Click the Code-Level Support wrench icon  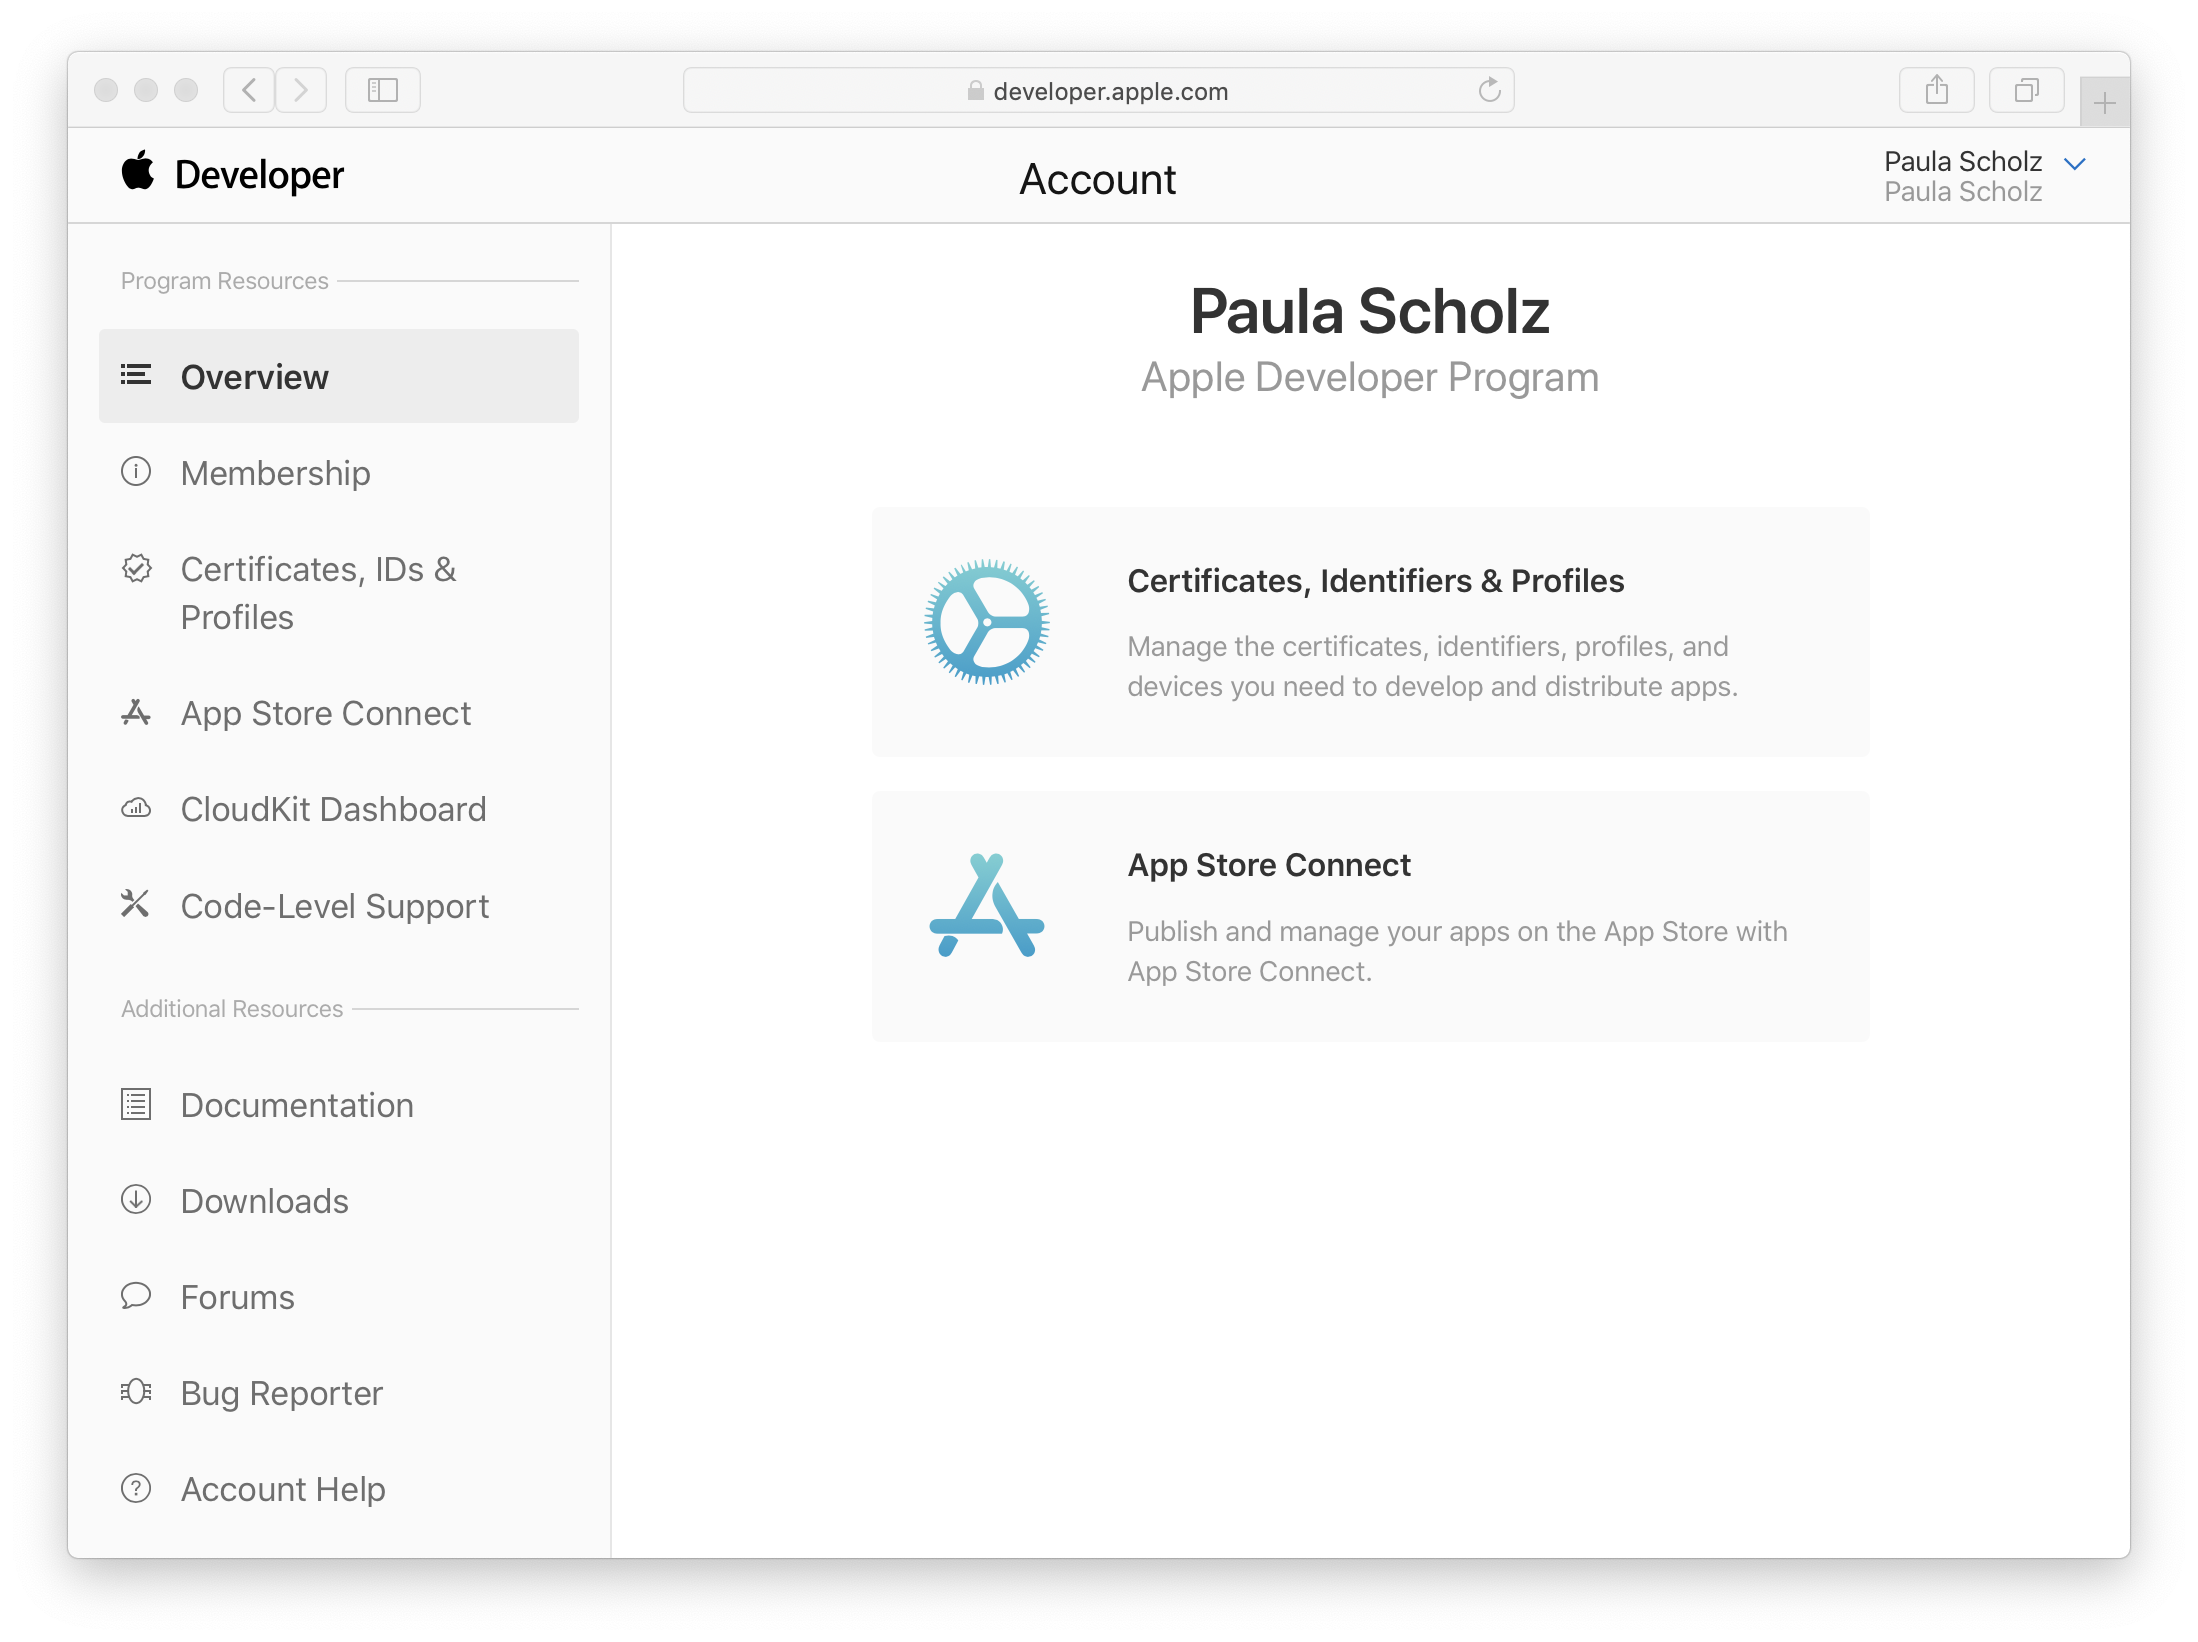click(x=134, y=906)
